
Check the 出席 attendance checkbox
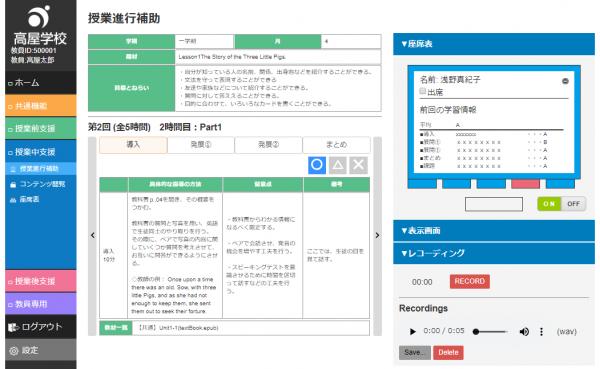[x=423, y=91]
